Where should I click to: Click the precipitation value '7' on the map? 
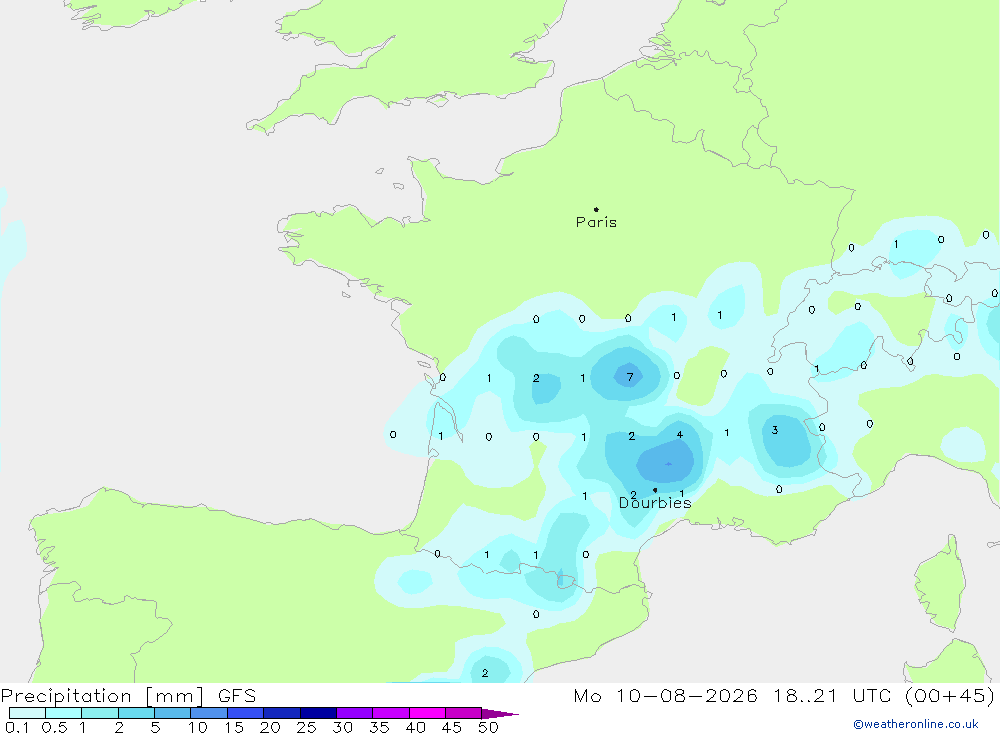click(630, 377)
